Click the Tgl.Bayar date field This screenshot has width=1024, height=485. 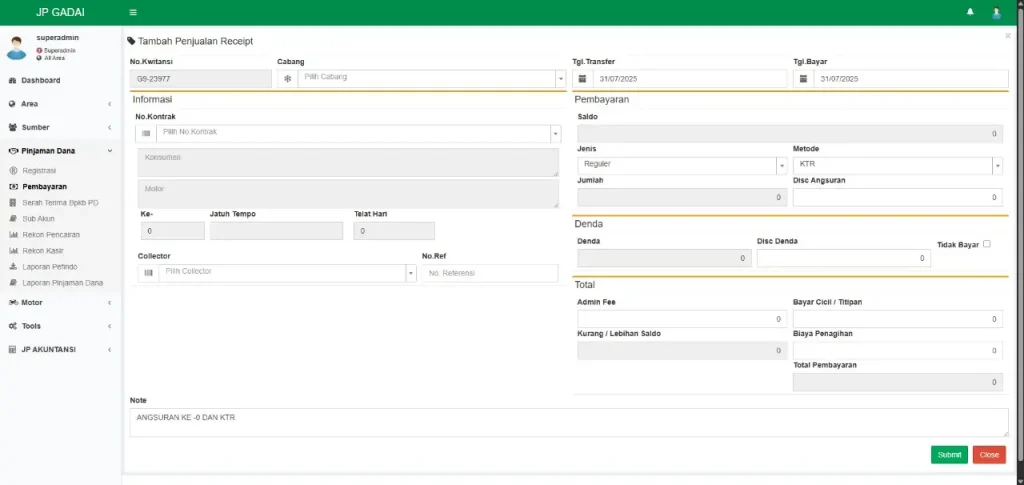(x=910, y=78)
